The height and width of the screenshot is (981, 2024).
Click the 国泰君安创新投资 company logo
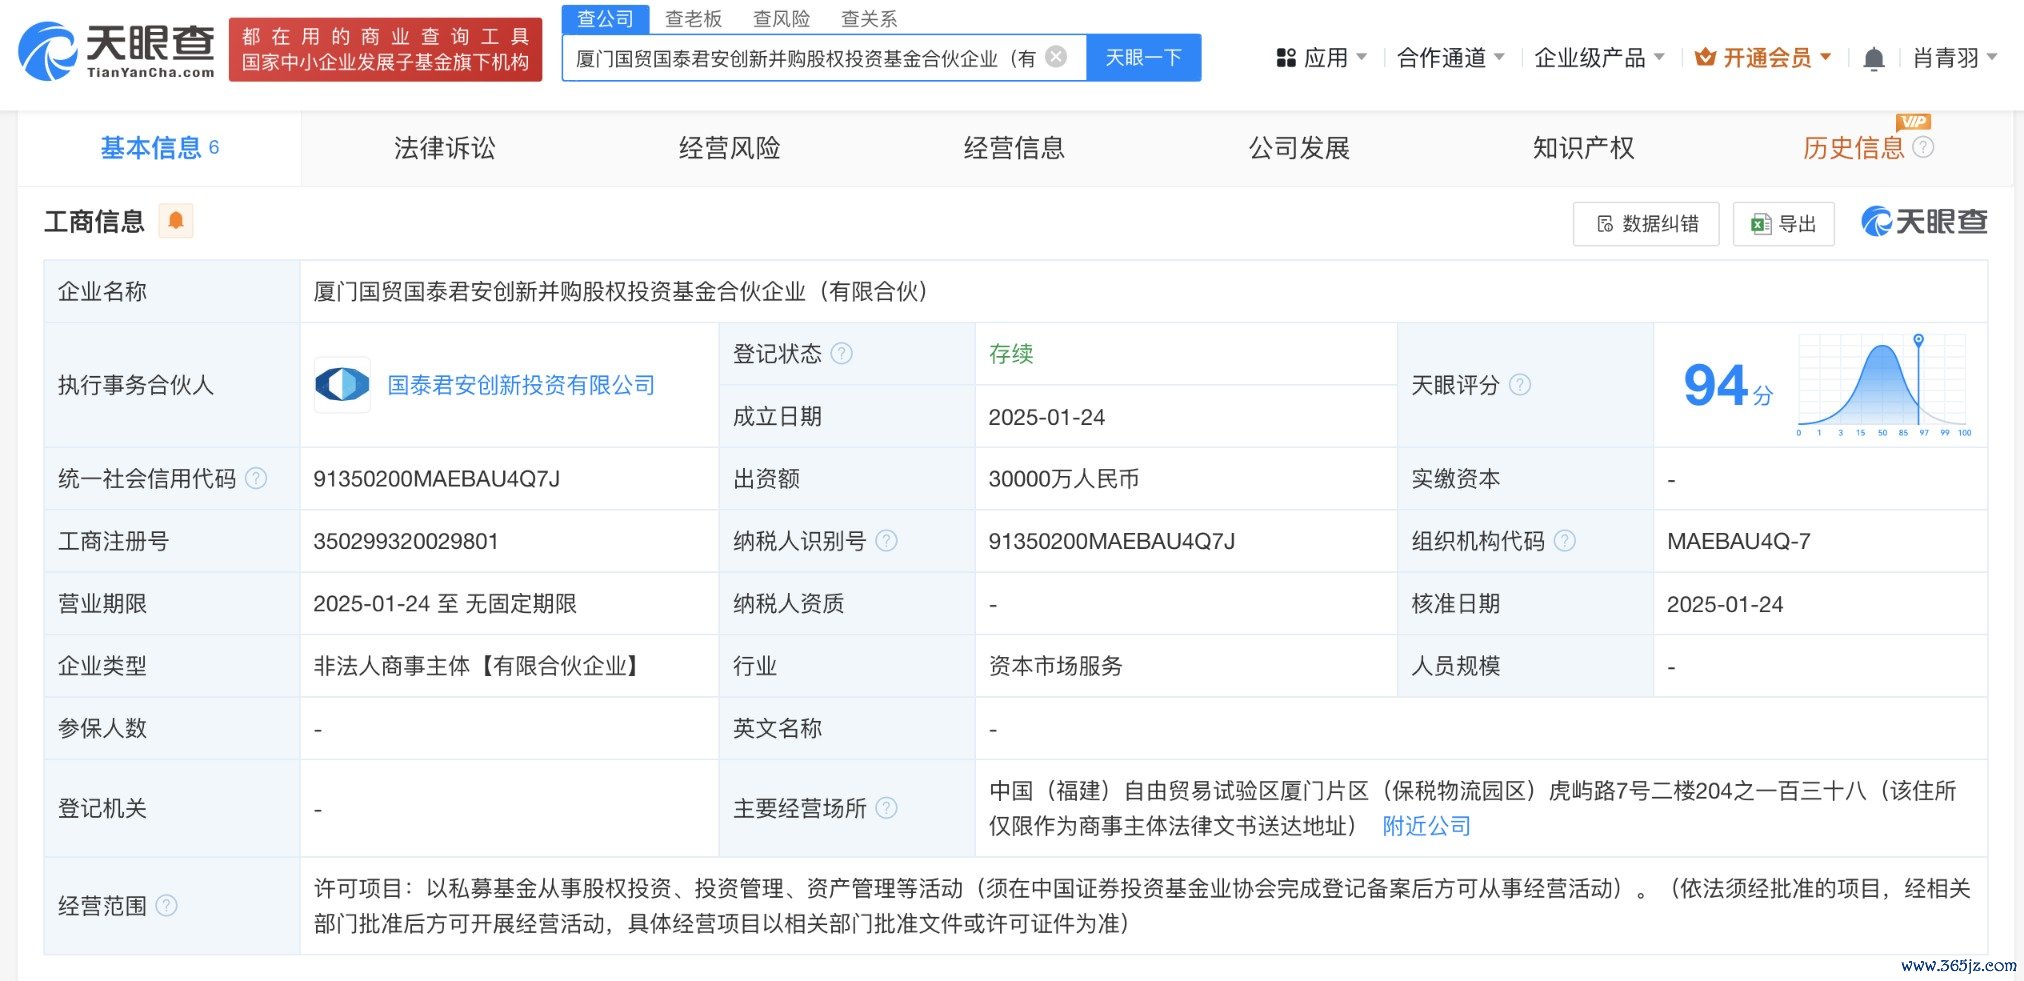point(342,384)
